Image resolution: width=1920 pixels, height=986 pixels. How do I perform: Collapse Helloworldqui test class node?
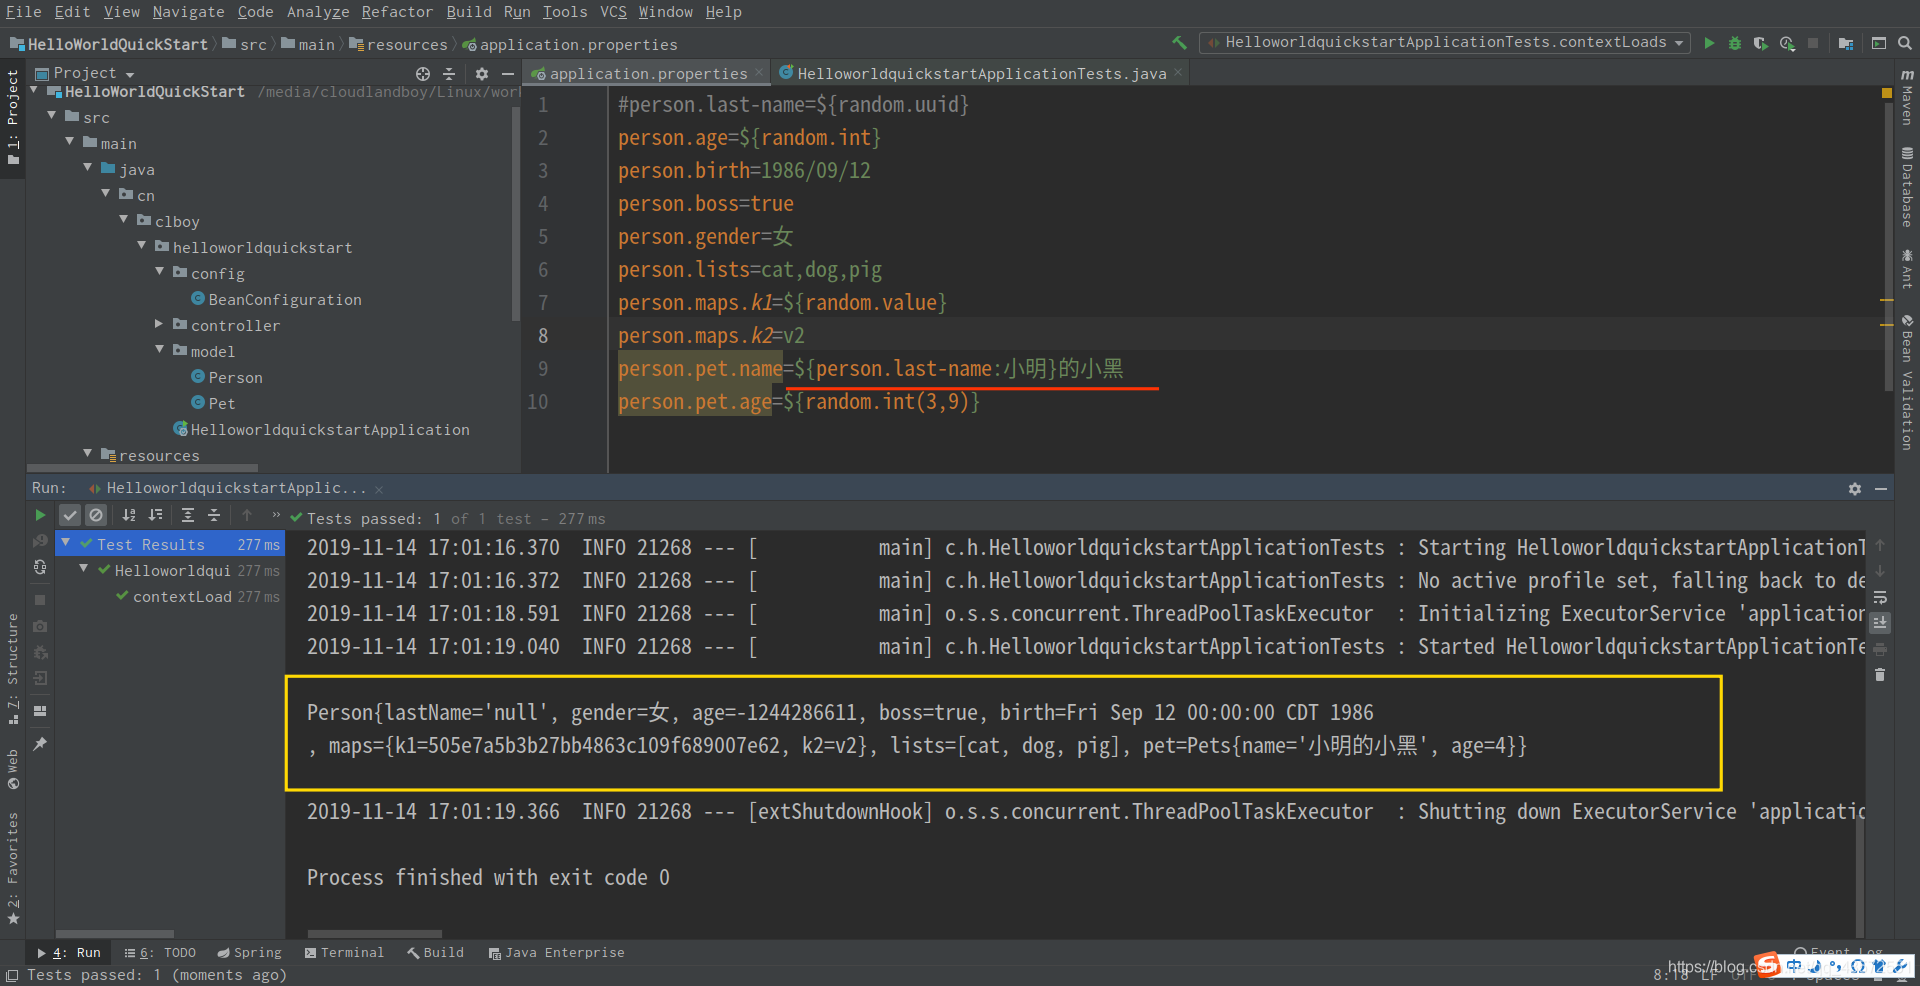pos(84,569)
